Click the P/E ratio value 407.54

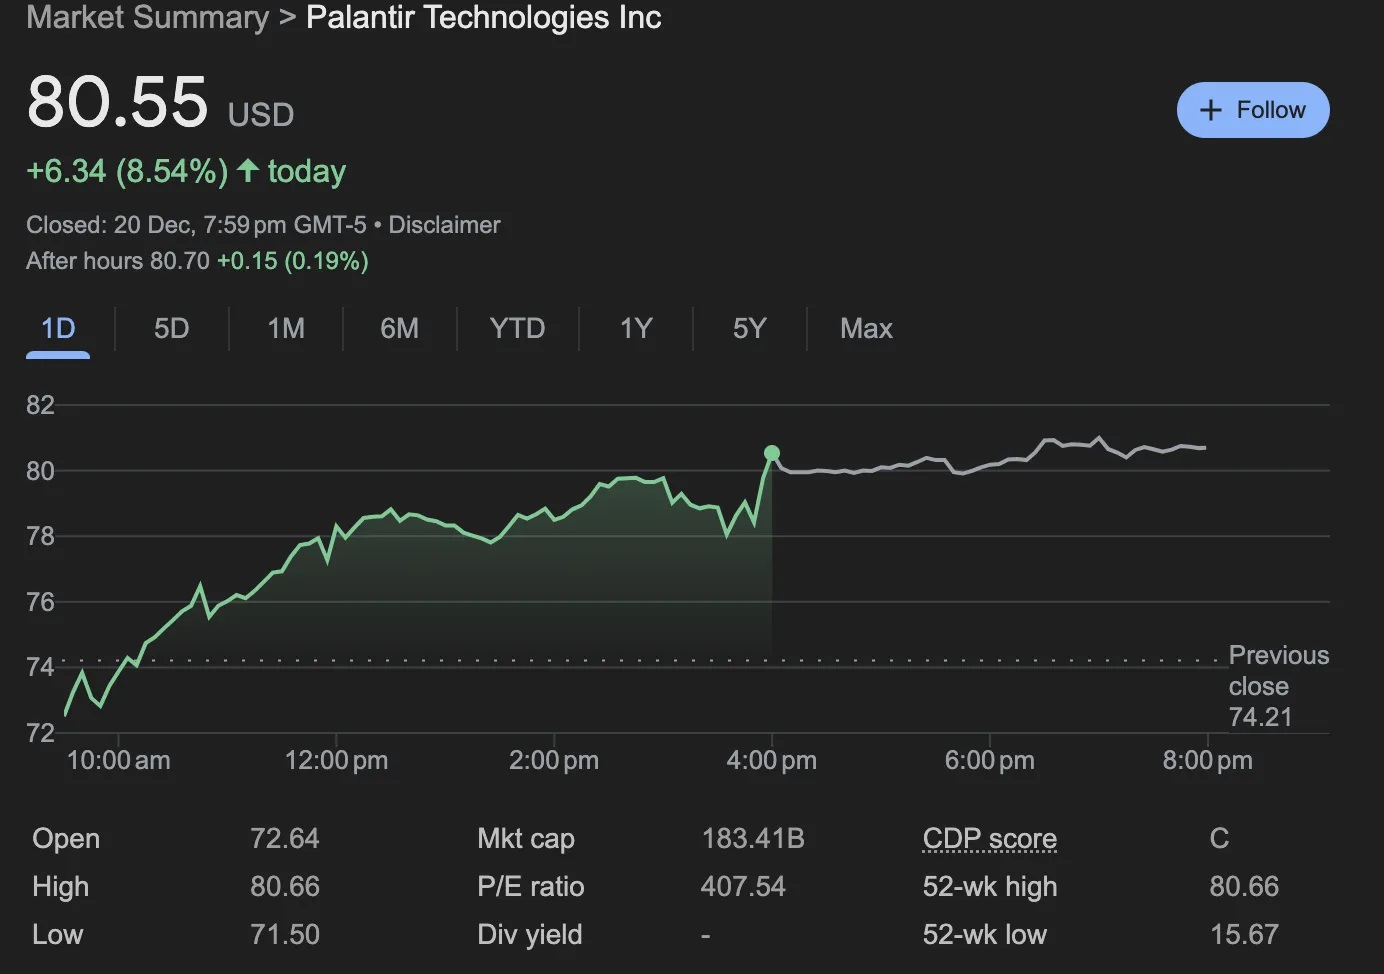point(743,887)
